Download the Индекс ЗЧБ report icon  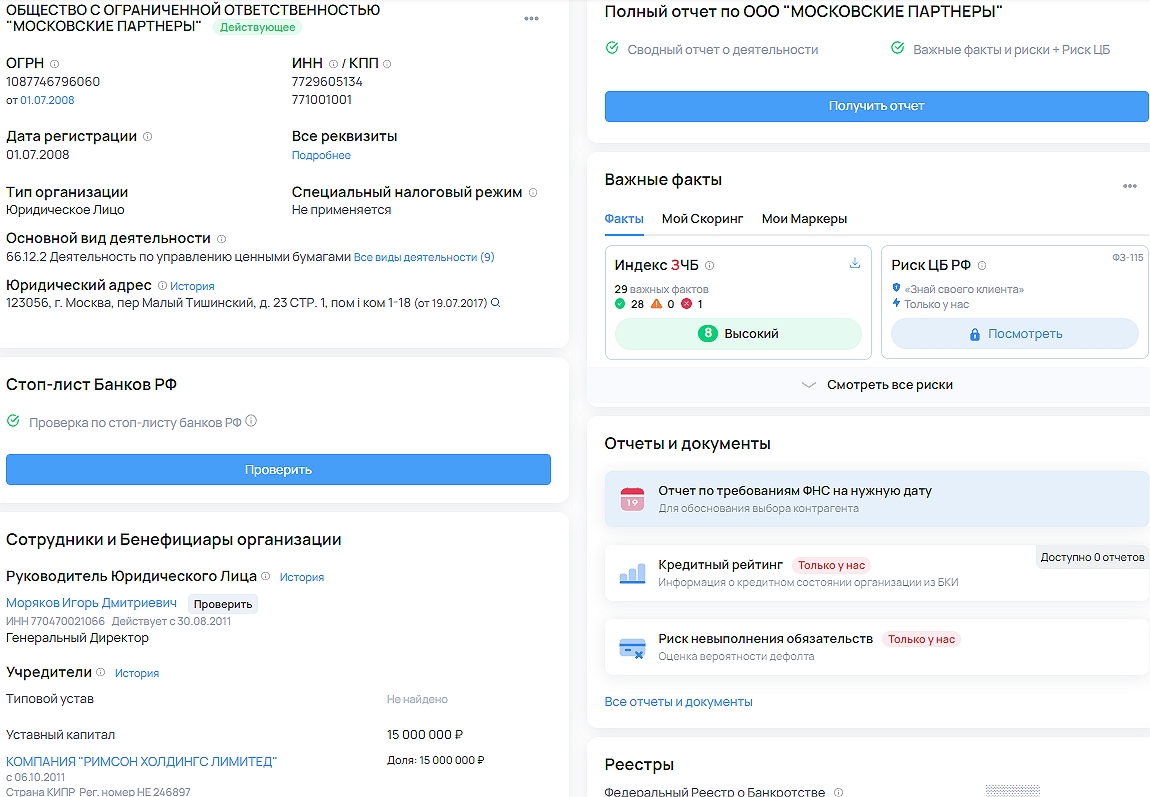click(855, 264)
